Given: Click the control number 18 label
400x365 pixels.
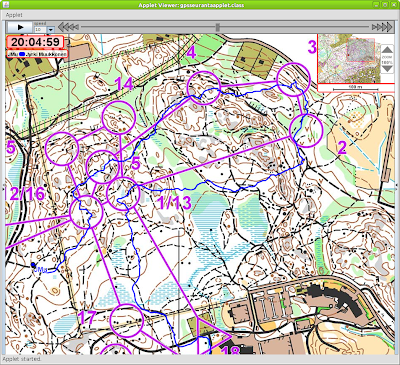Looking at the screenshot, I should pyautogui.click(x=230, y=351).
